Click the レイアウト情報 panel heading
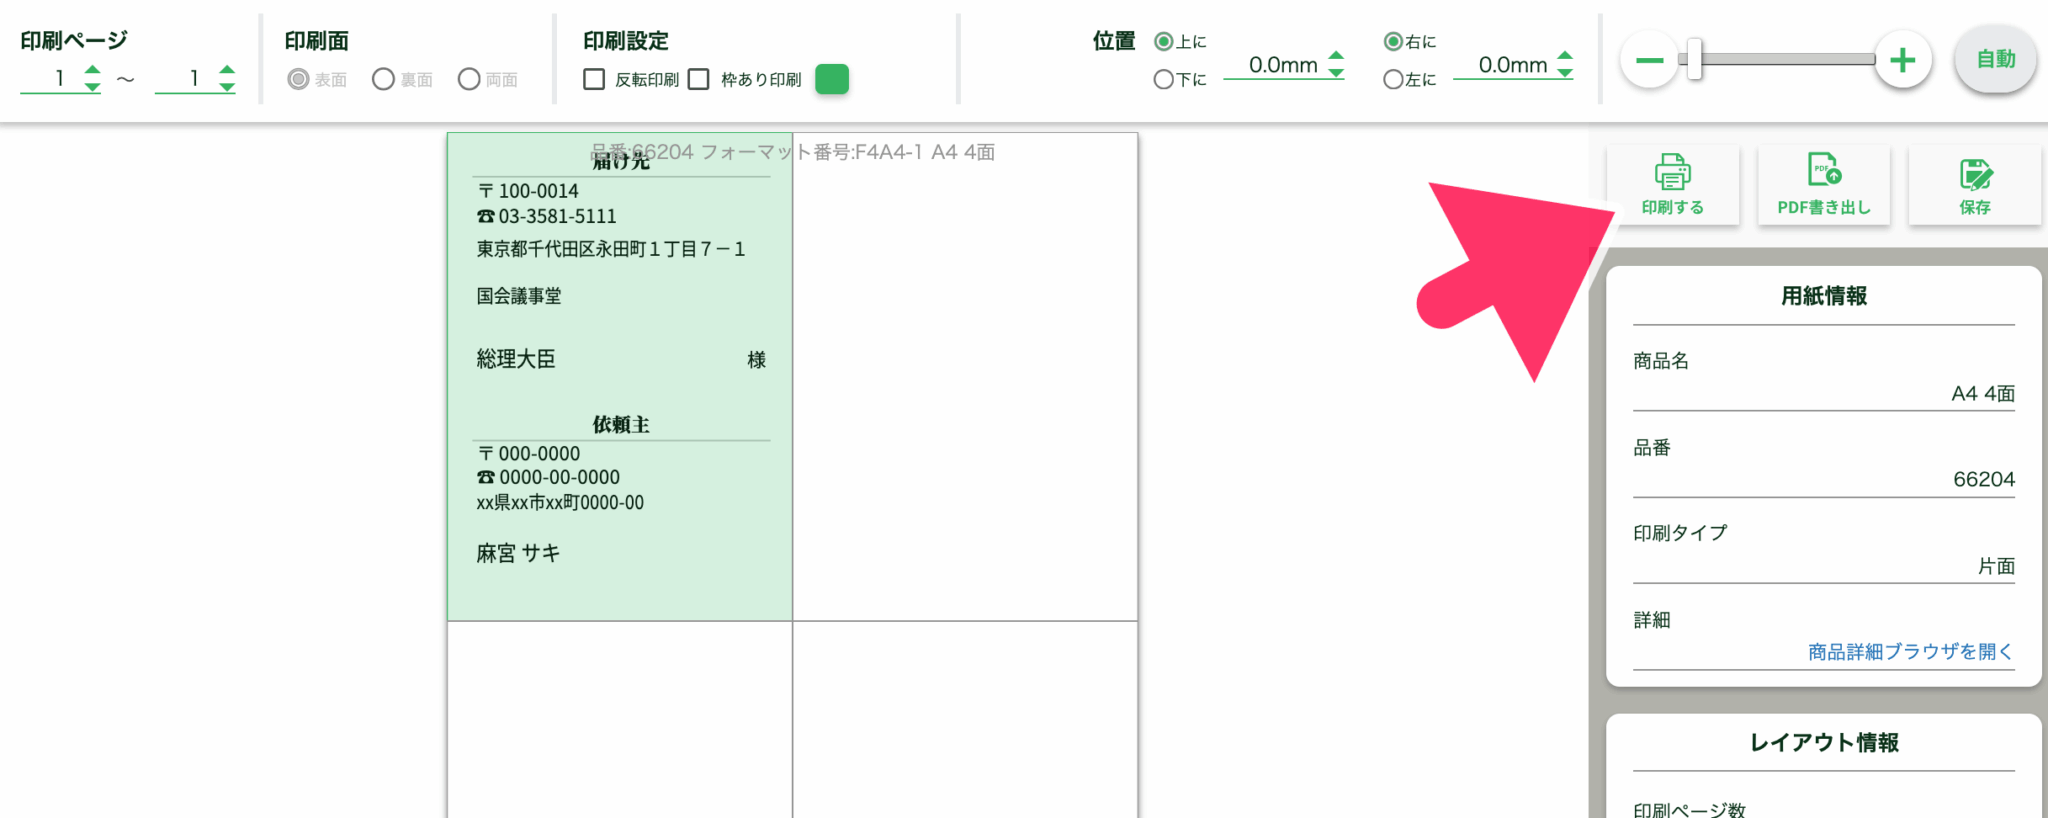This screenshot has width=2048, height=818. click(1824, 742)
